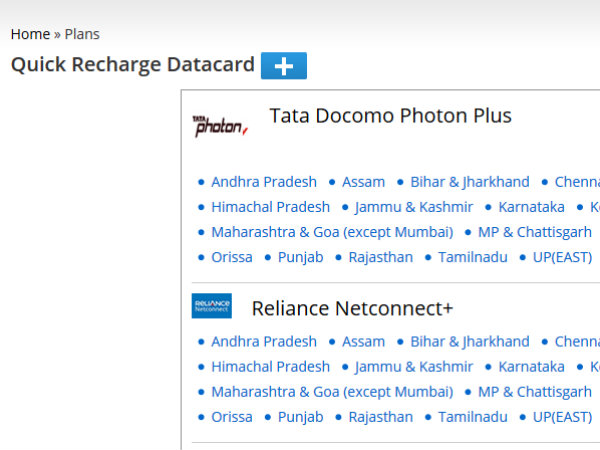Image resolution: width=600 pixels, height=450 pixels.
Task: Open Plans breadcrumb link
Action: click(82, 34)
